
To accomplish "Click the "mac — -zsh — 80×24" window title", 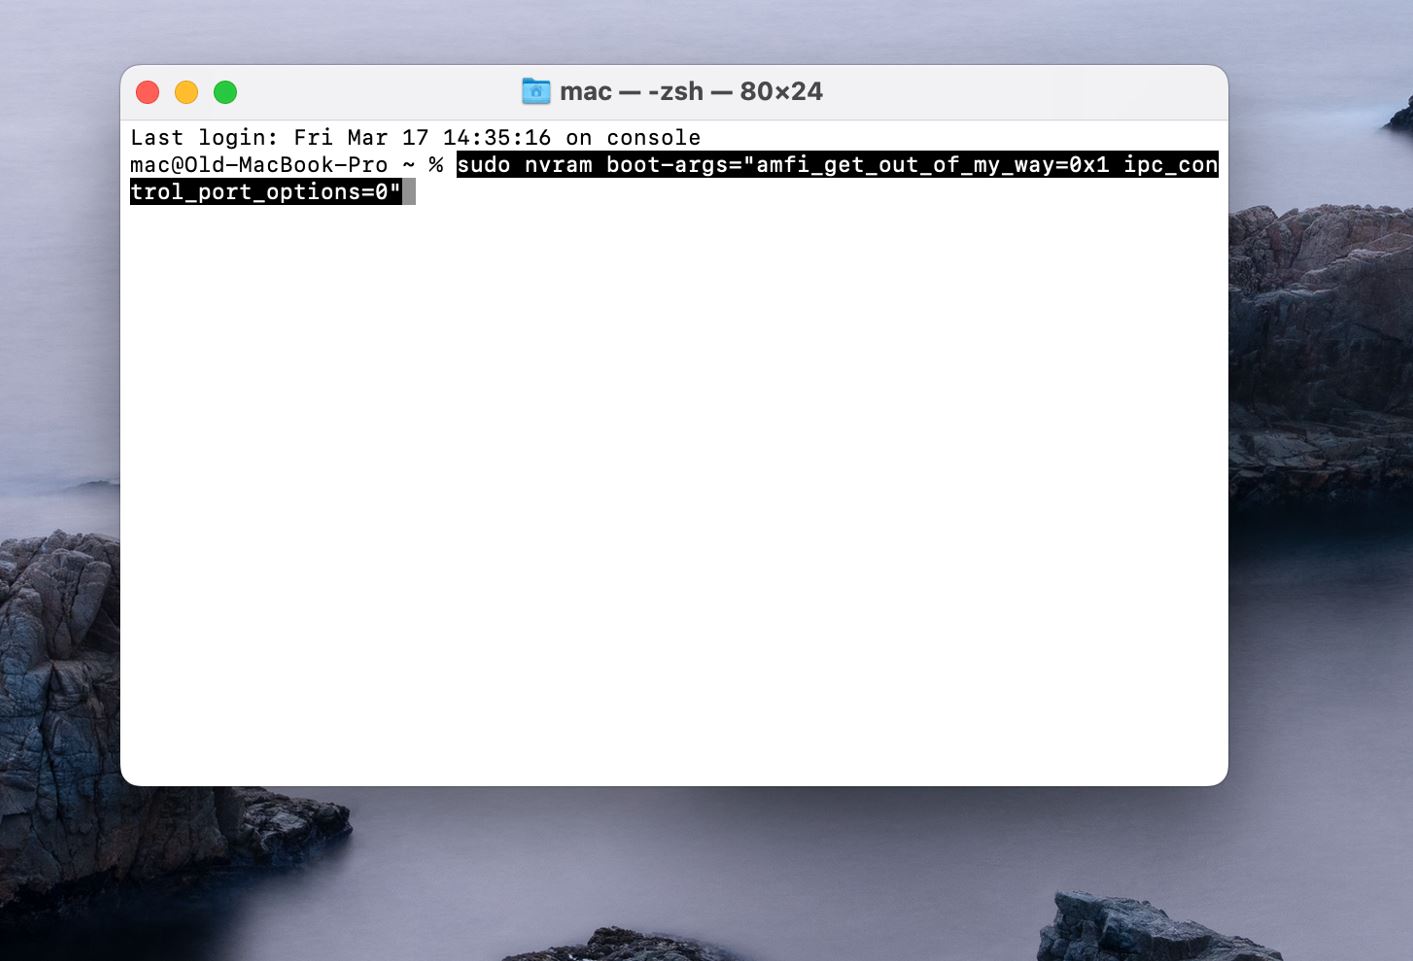I will (691, 91).
